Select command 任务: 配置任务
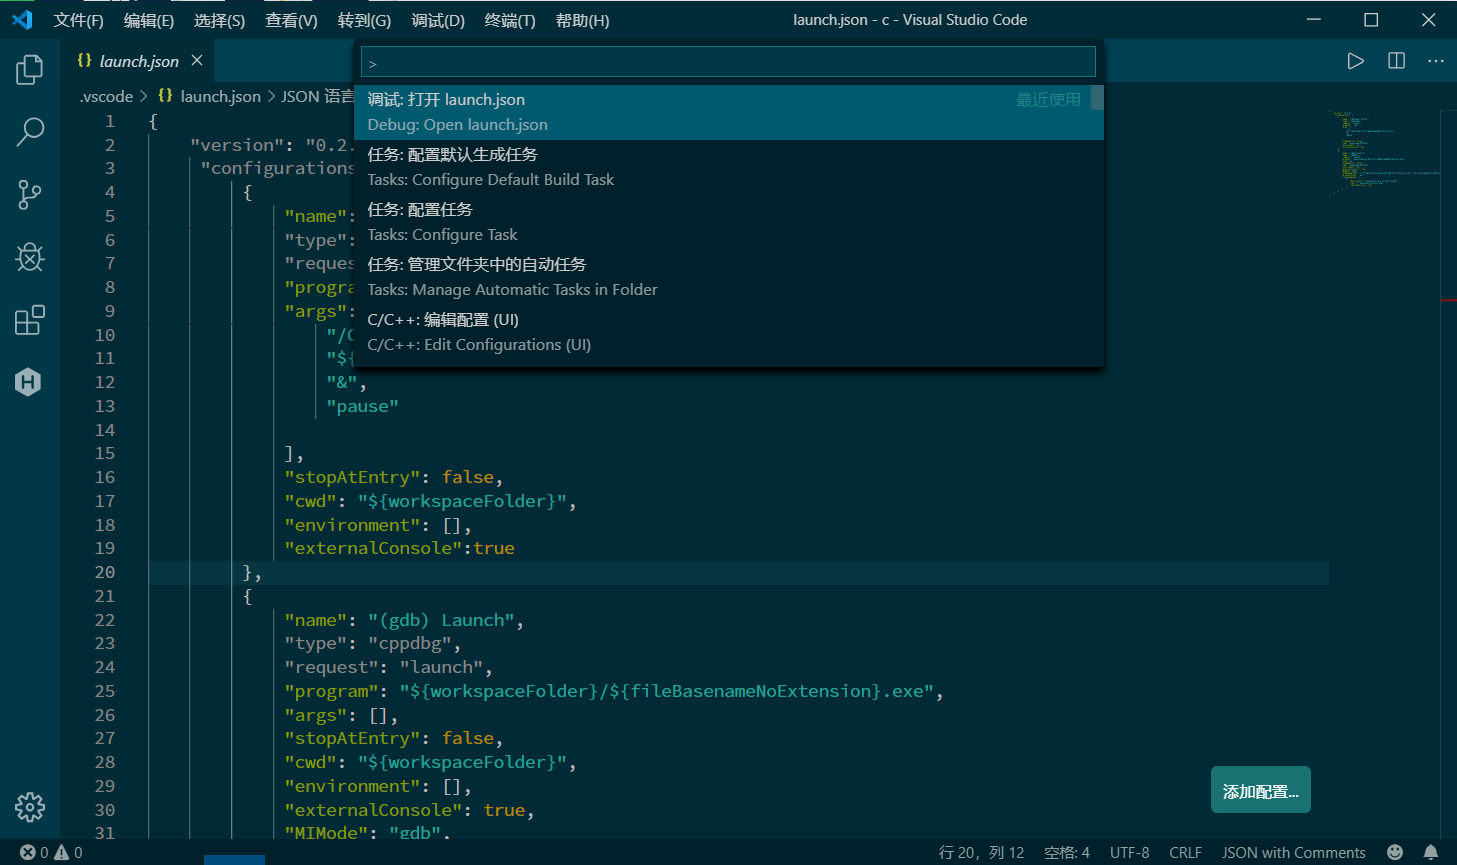The height and width of the screenshot is (865, 1457). click(x=729, y=222)
